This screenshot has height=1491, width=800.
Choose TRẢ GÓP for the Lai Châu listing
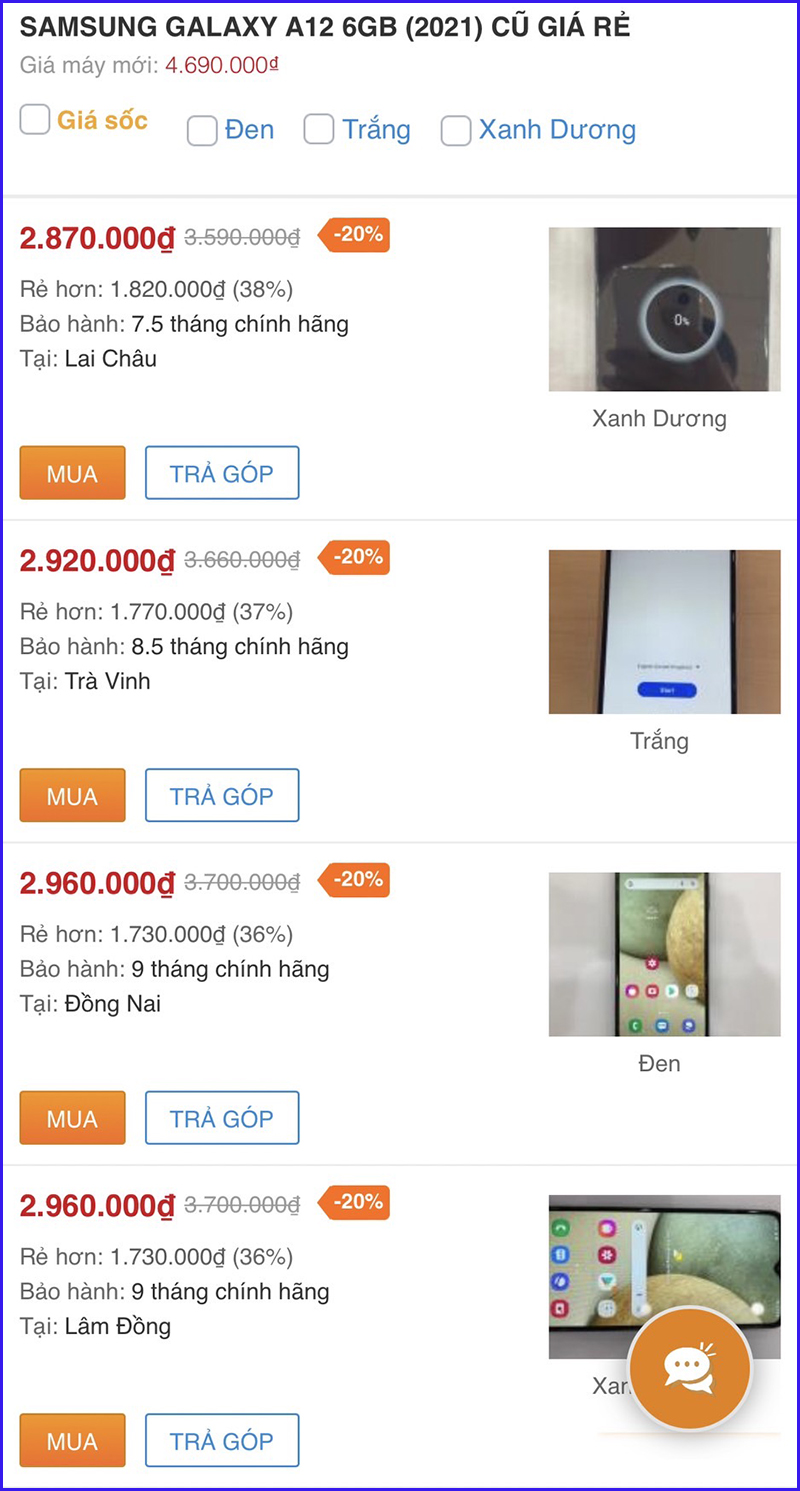[x=222, y=473]
